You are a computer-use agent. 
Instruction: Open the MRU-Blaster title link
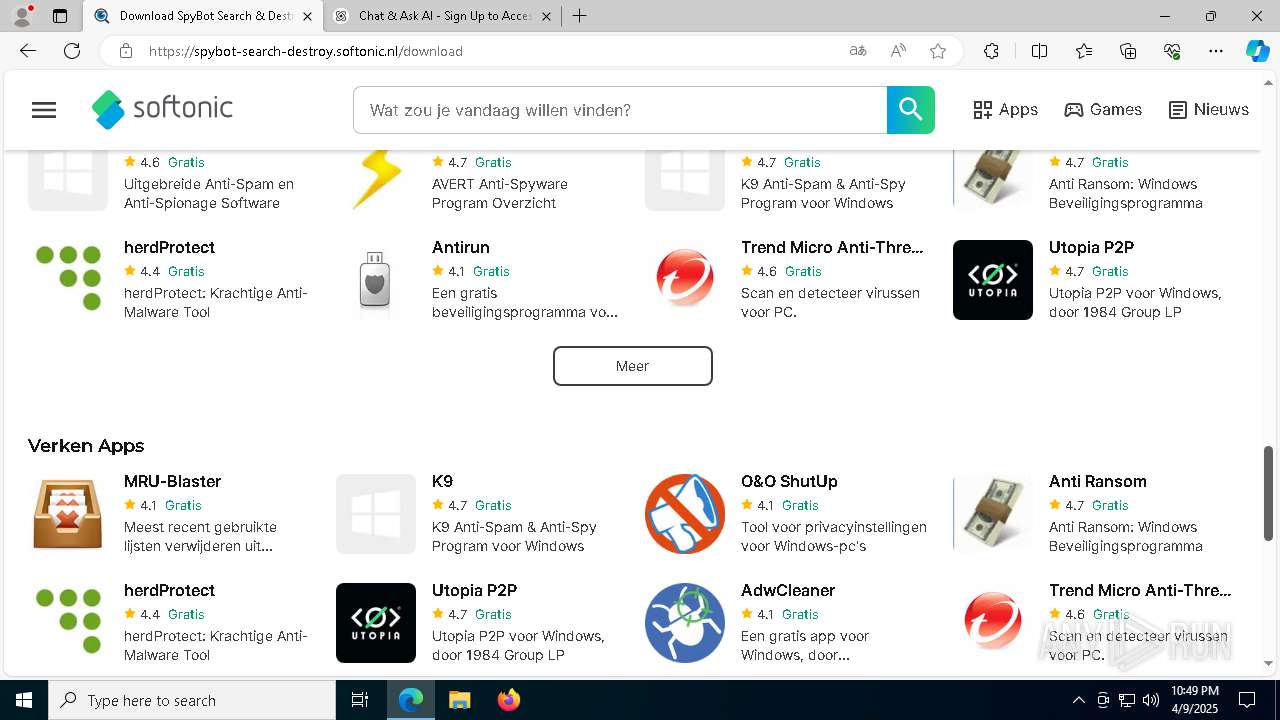pos(172,481)
